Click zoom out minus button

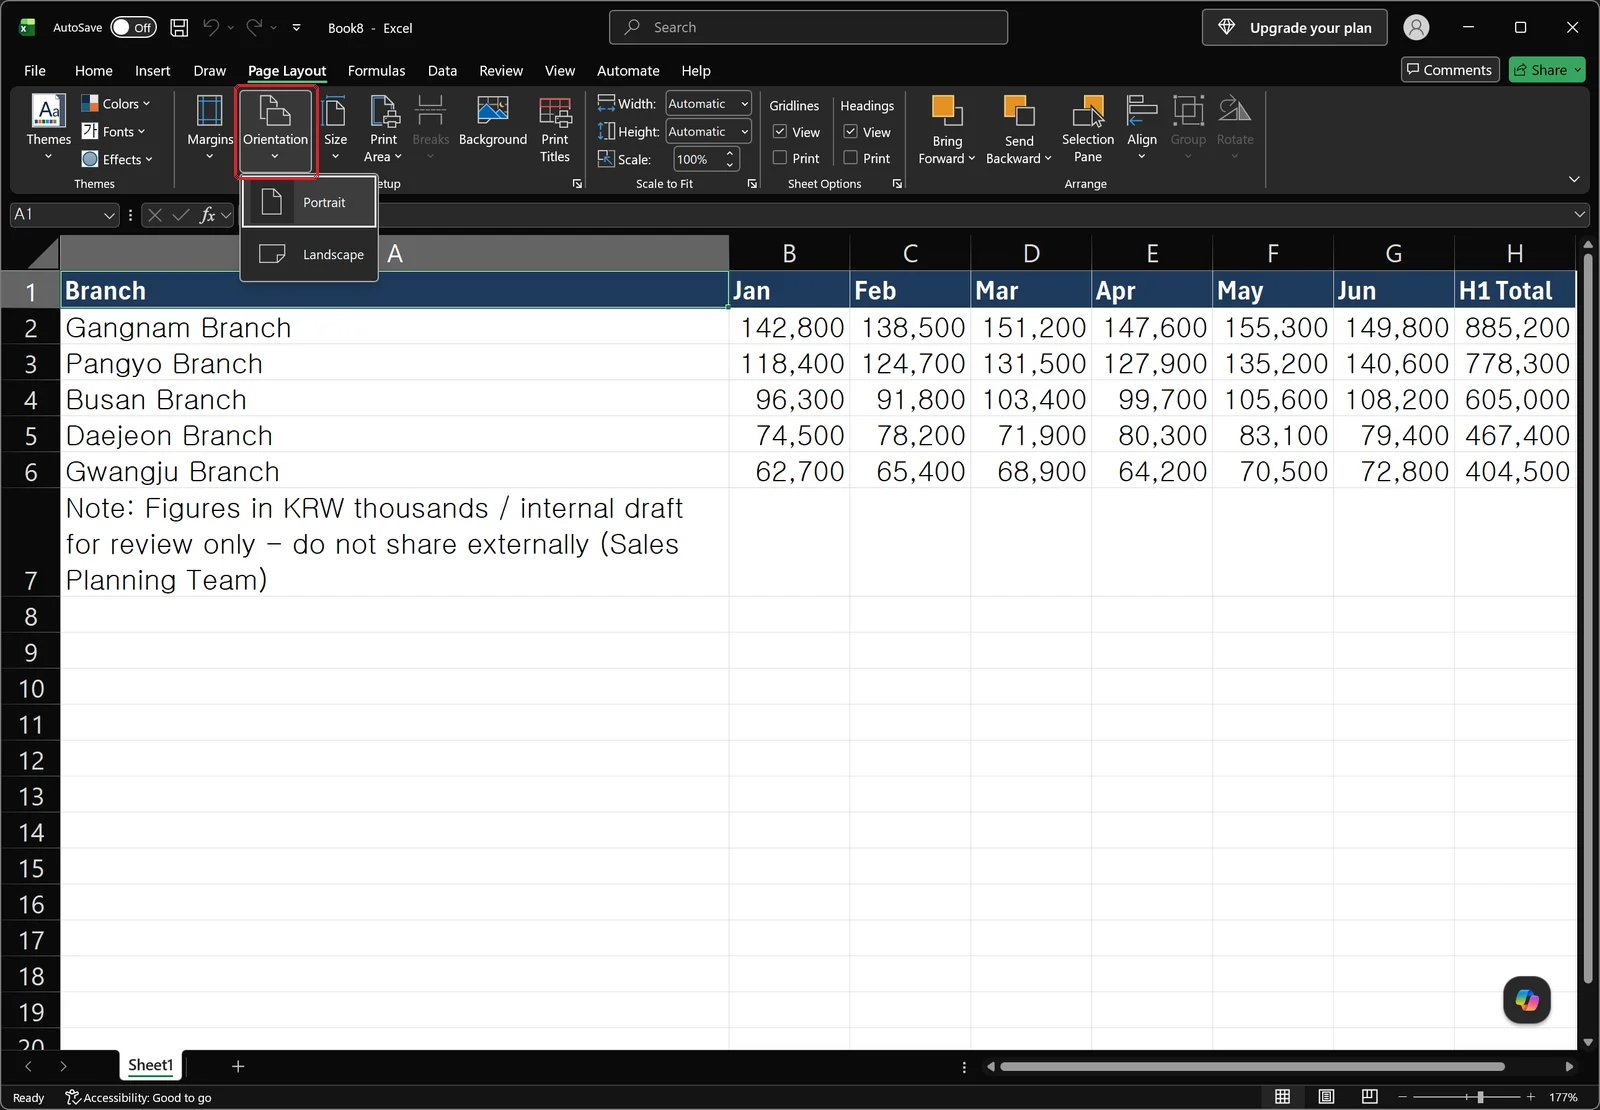pos(1402,1097)
